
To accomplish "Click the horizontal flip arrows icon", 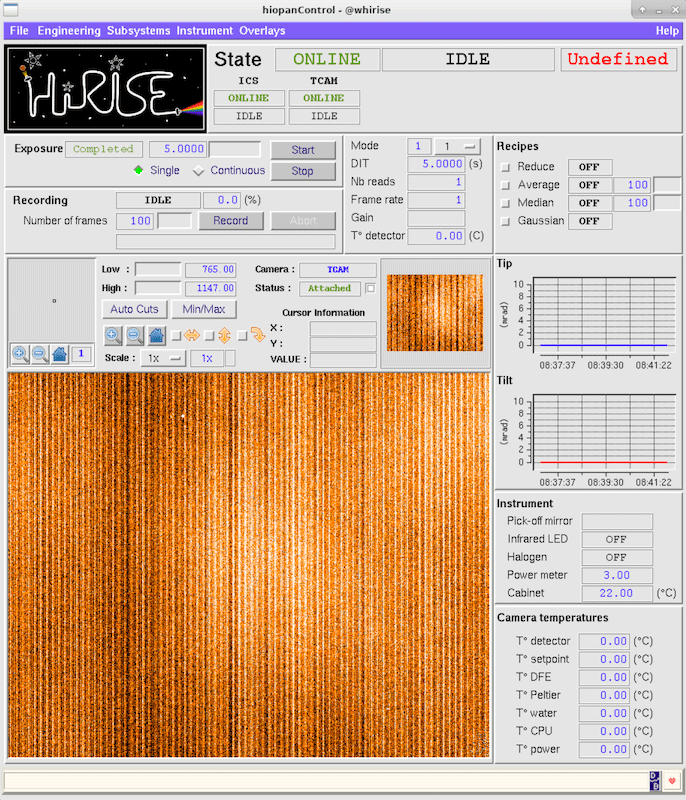I will coord(192,336).
